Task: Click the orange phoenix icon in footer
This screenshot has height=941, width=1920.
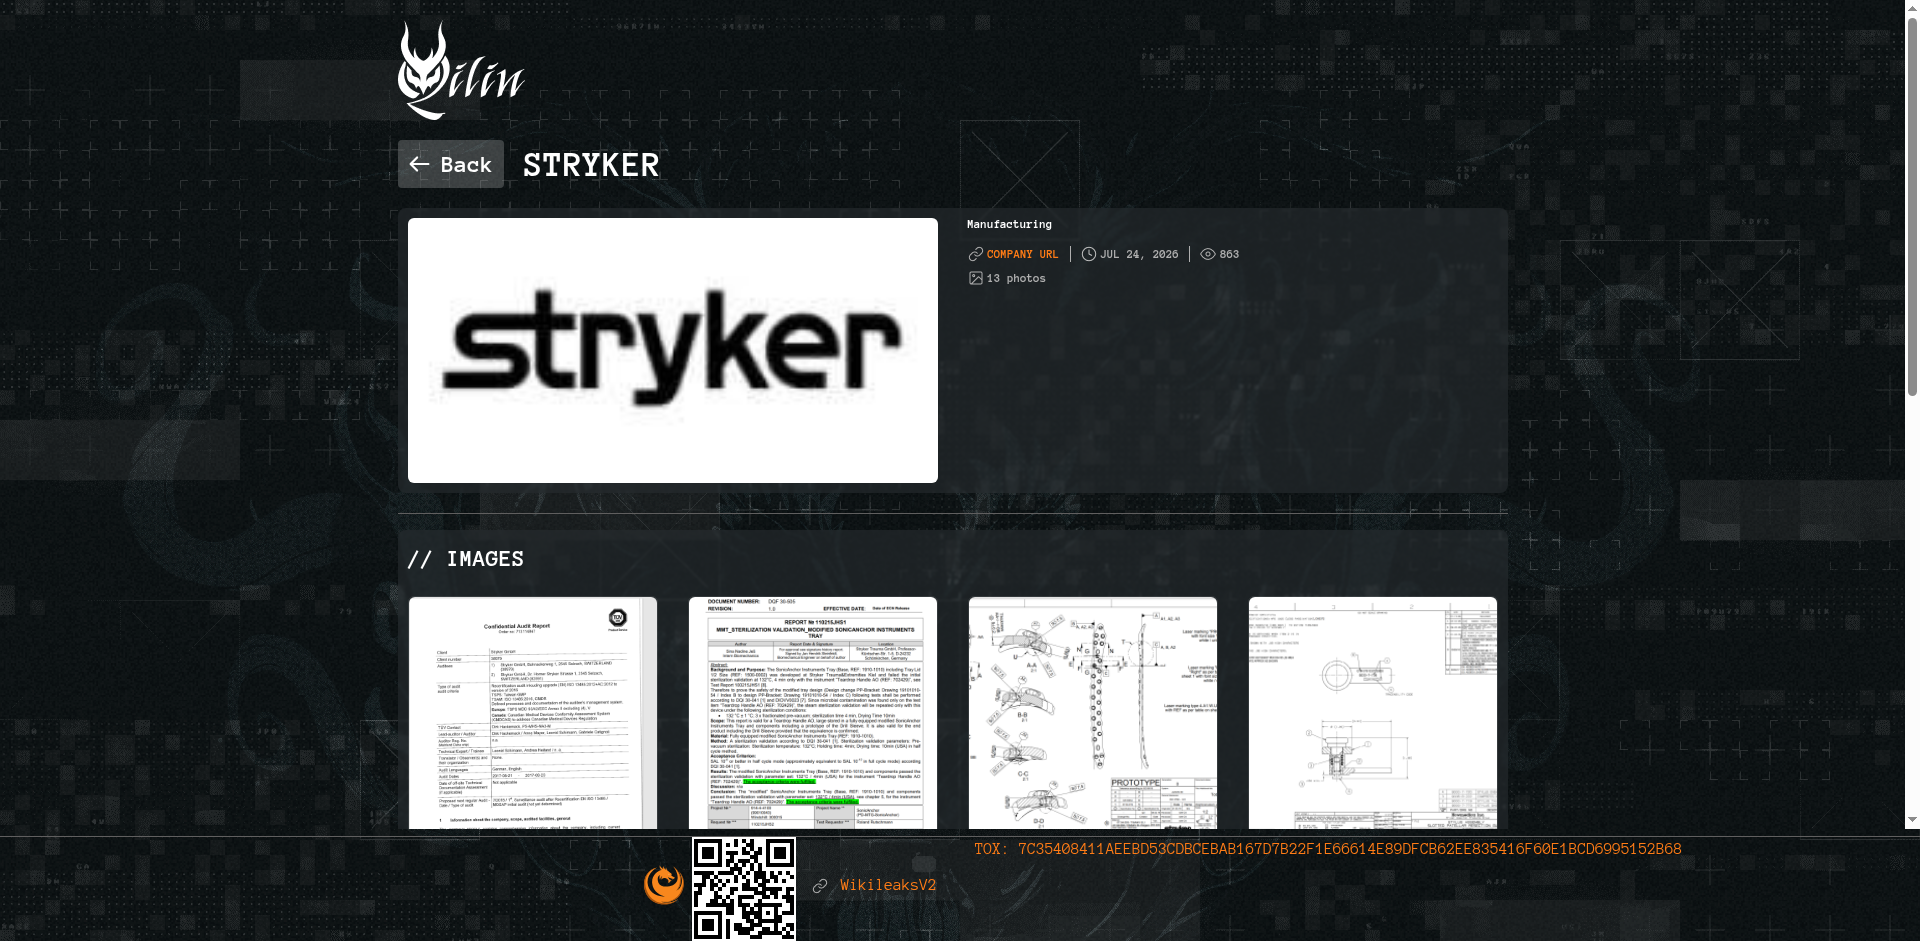Action: tap(664, 885)
